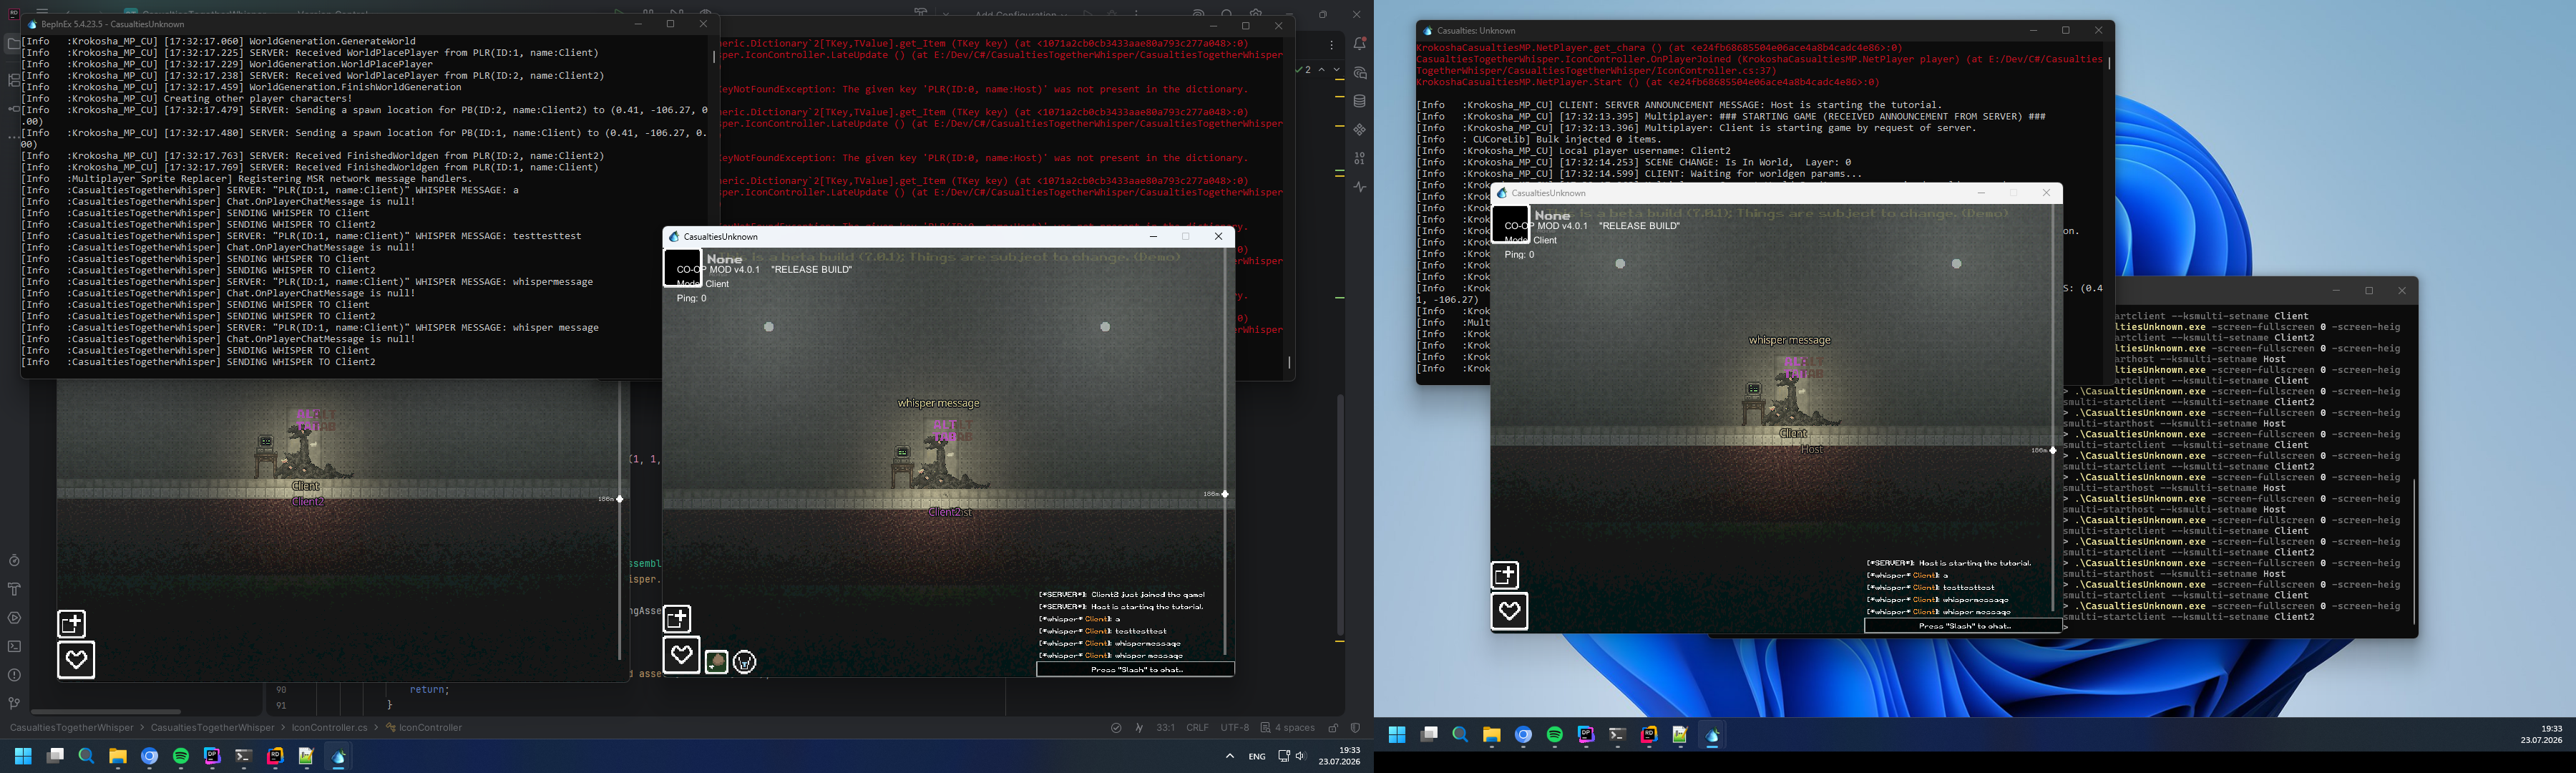Open the Terminal tool window in Rider's sidebar
This screenshot has width=2576, height=773.
pyautogui.click(x=14, y=646)
